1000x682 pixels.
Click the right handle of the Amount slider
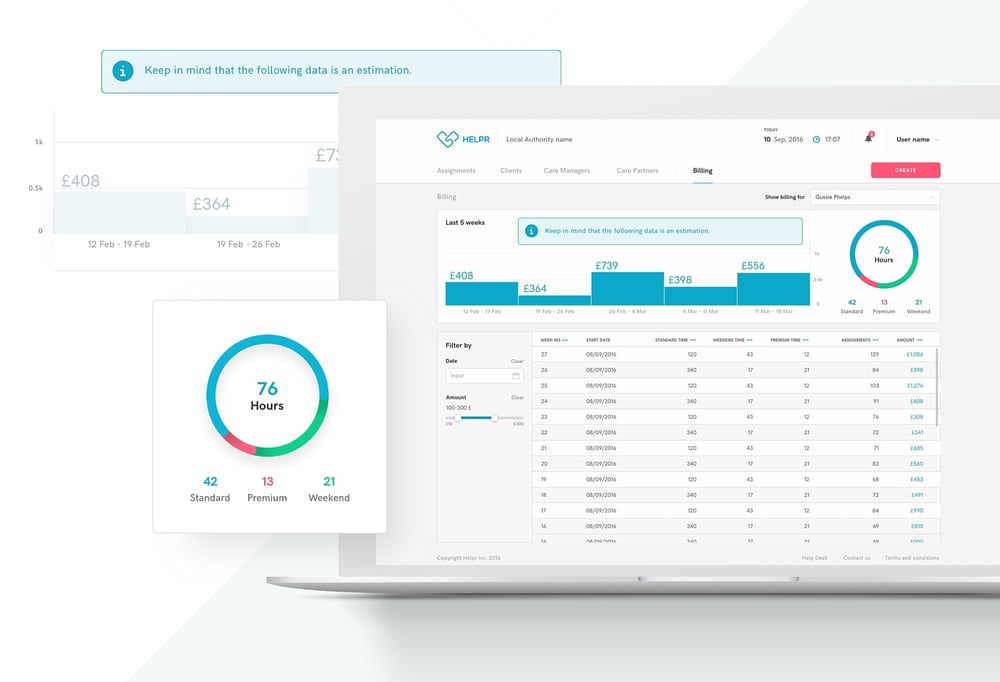(x=494, y=417)
